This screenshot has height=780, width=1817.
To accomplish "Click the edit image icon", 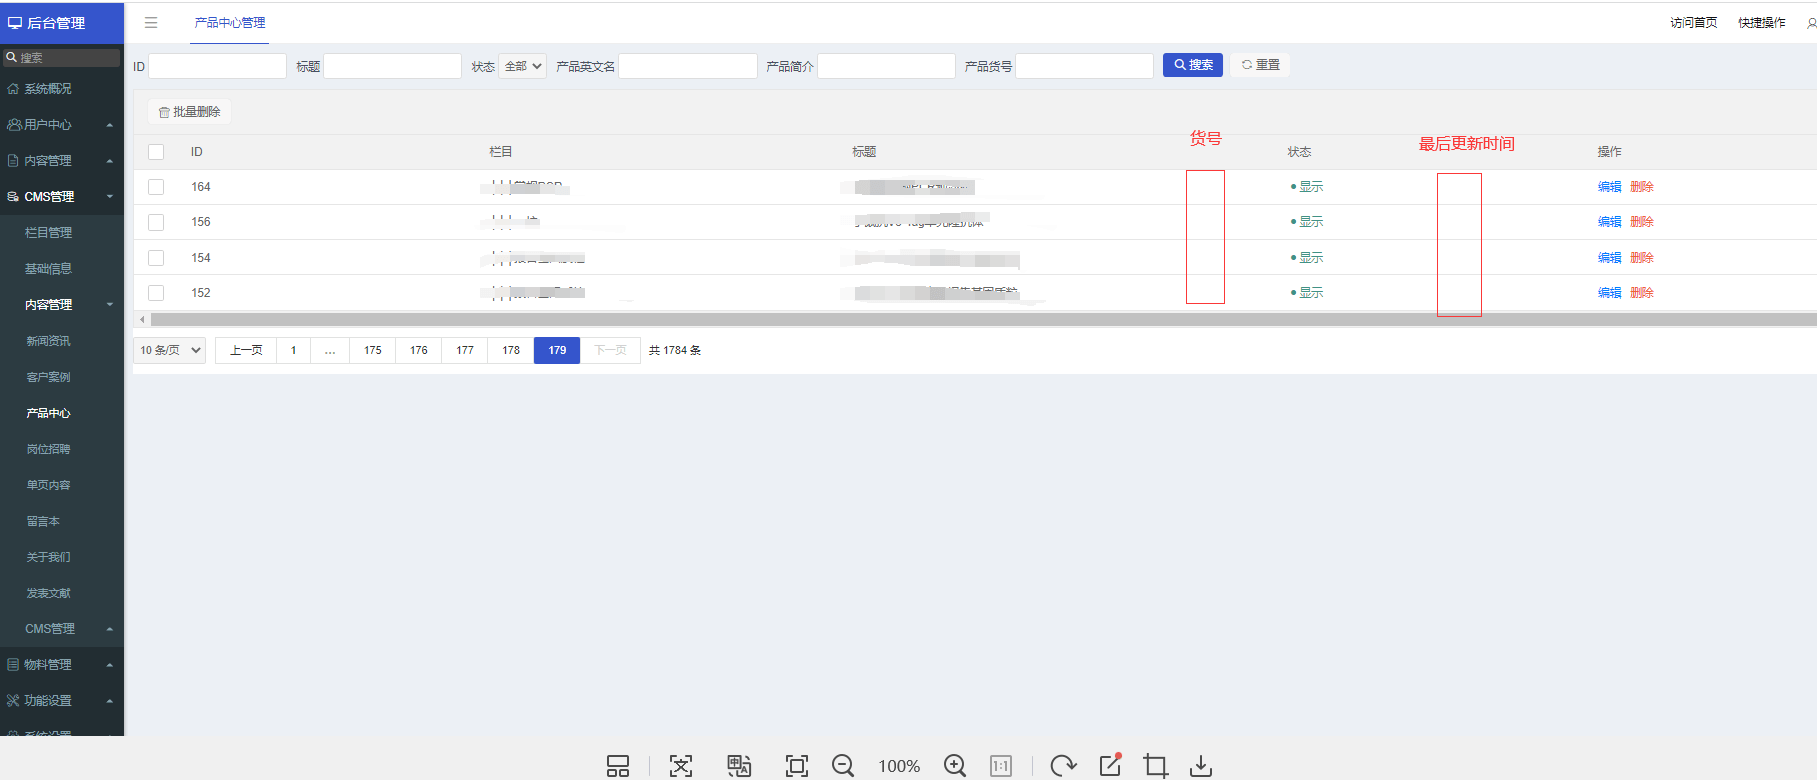I will tap(1110, 765).
